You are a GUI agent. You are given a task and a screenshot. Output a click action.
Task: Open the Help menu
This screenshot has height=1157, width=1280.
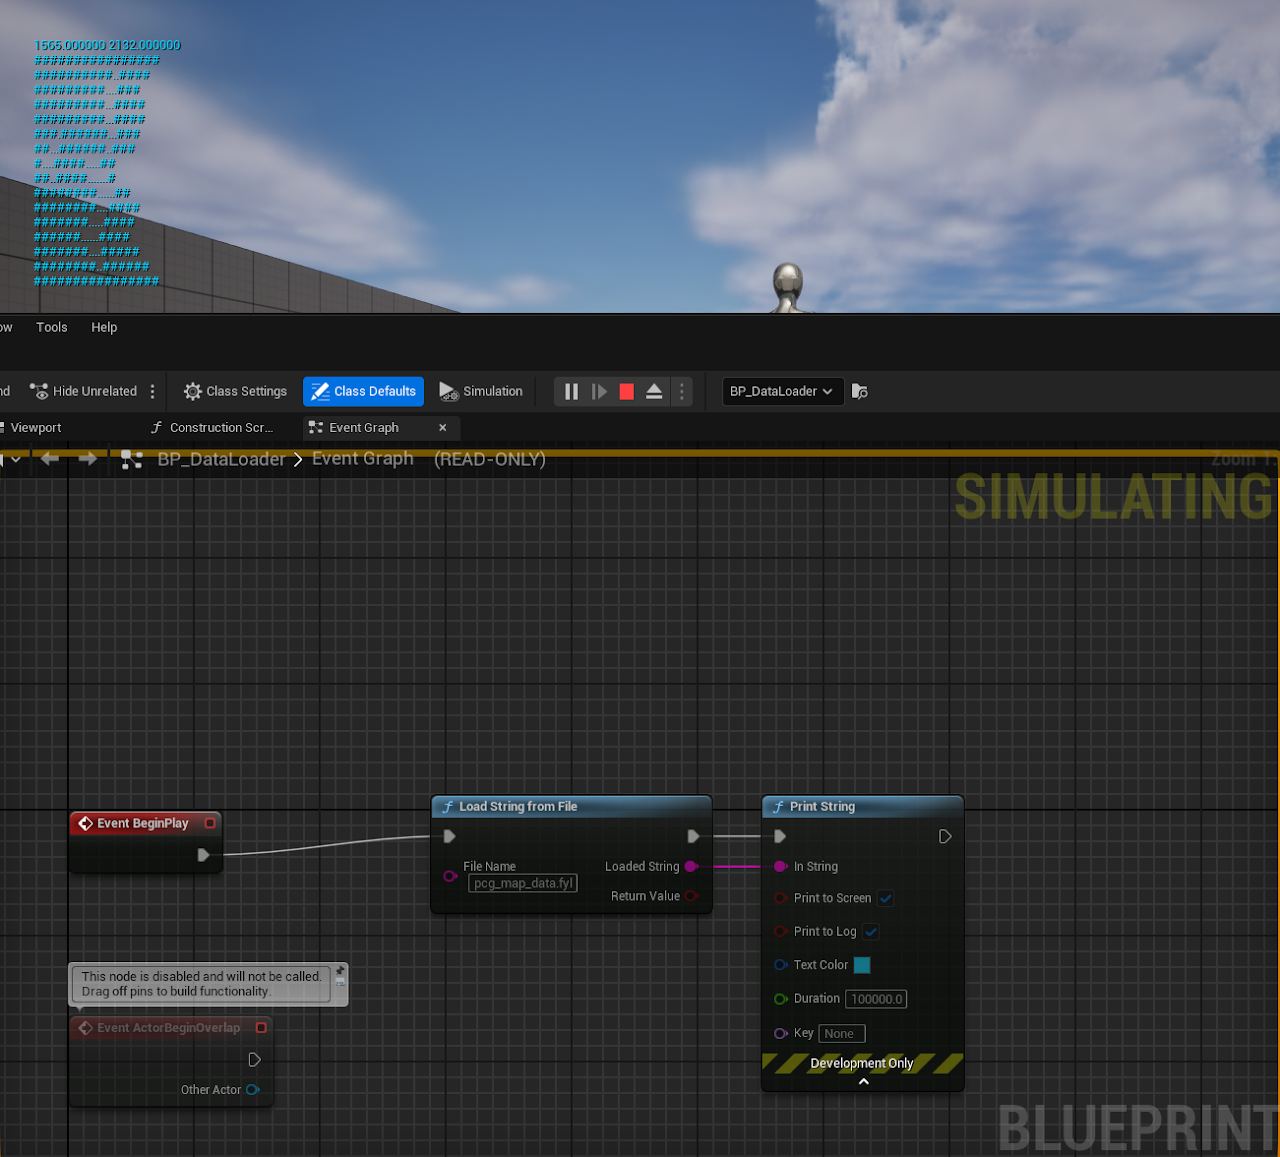(x=104, y=327)
